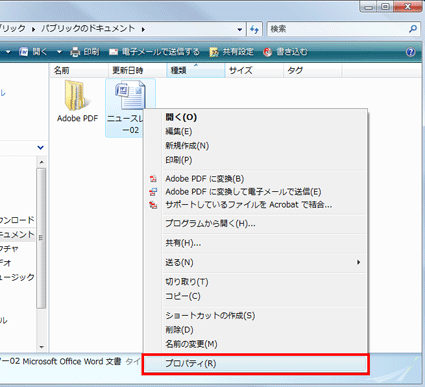Open the dropdown arrow beside 開く
This screenshot has height=387, width=425.
(x=59, y=52)
